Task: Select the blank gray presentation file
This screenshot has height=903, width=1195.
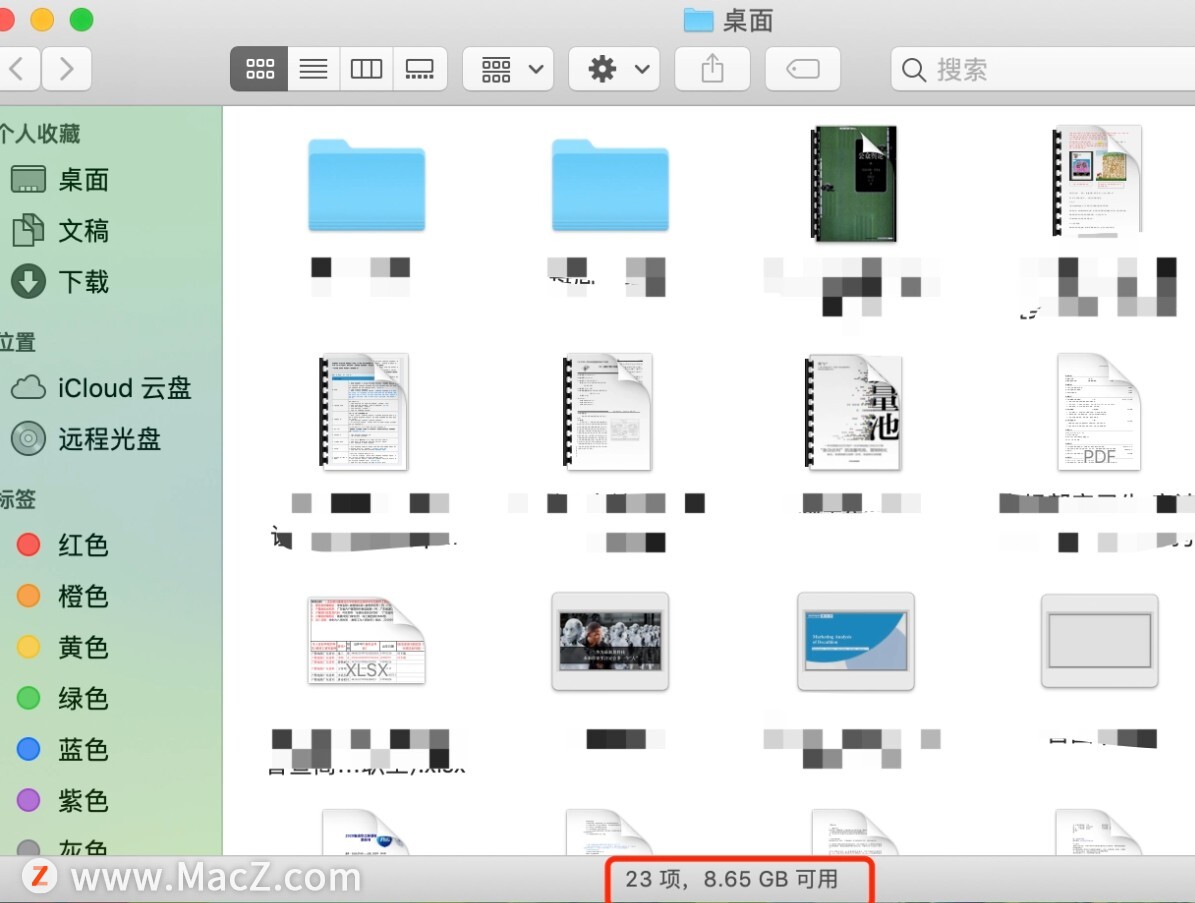Action: click(1100, 642)
